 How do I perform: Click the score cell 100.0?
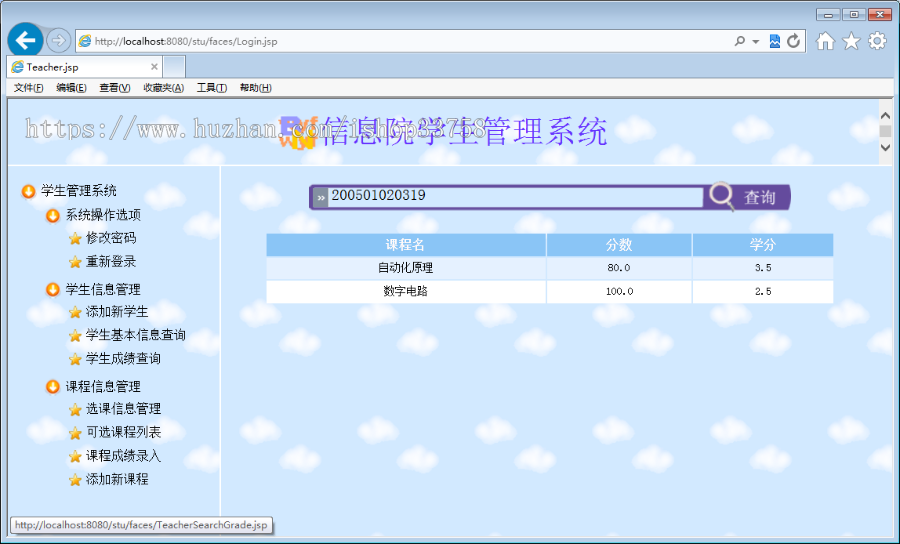coord(619,292)
